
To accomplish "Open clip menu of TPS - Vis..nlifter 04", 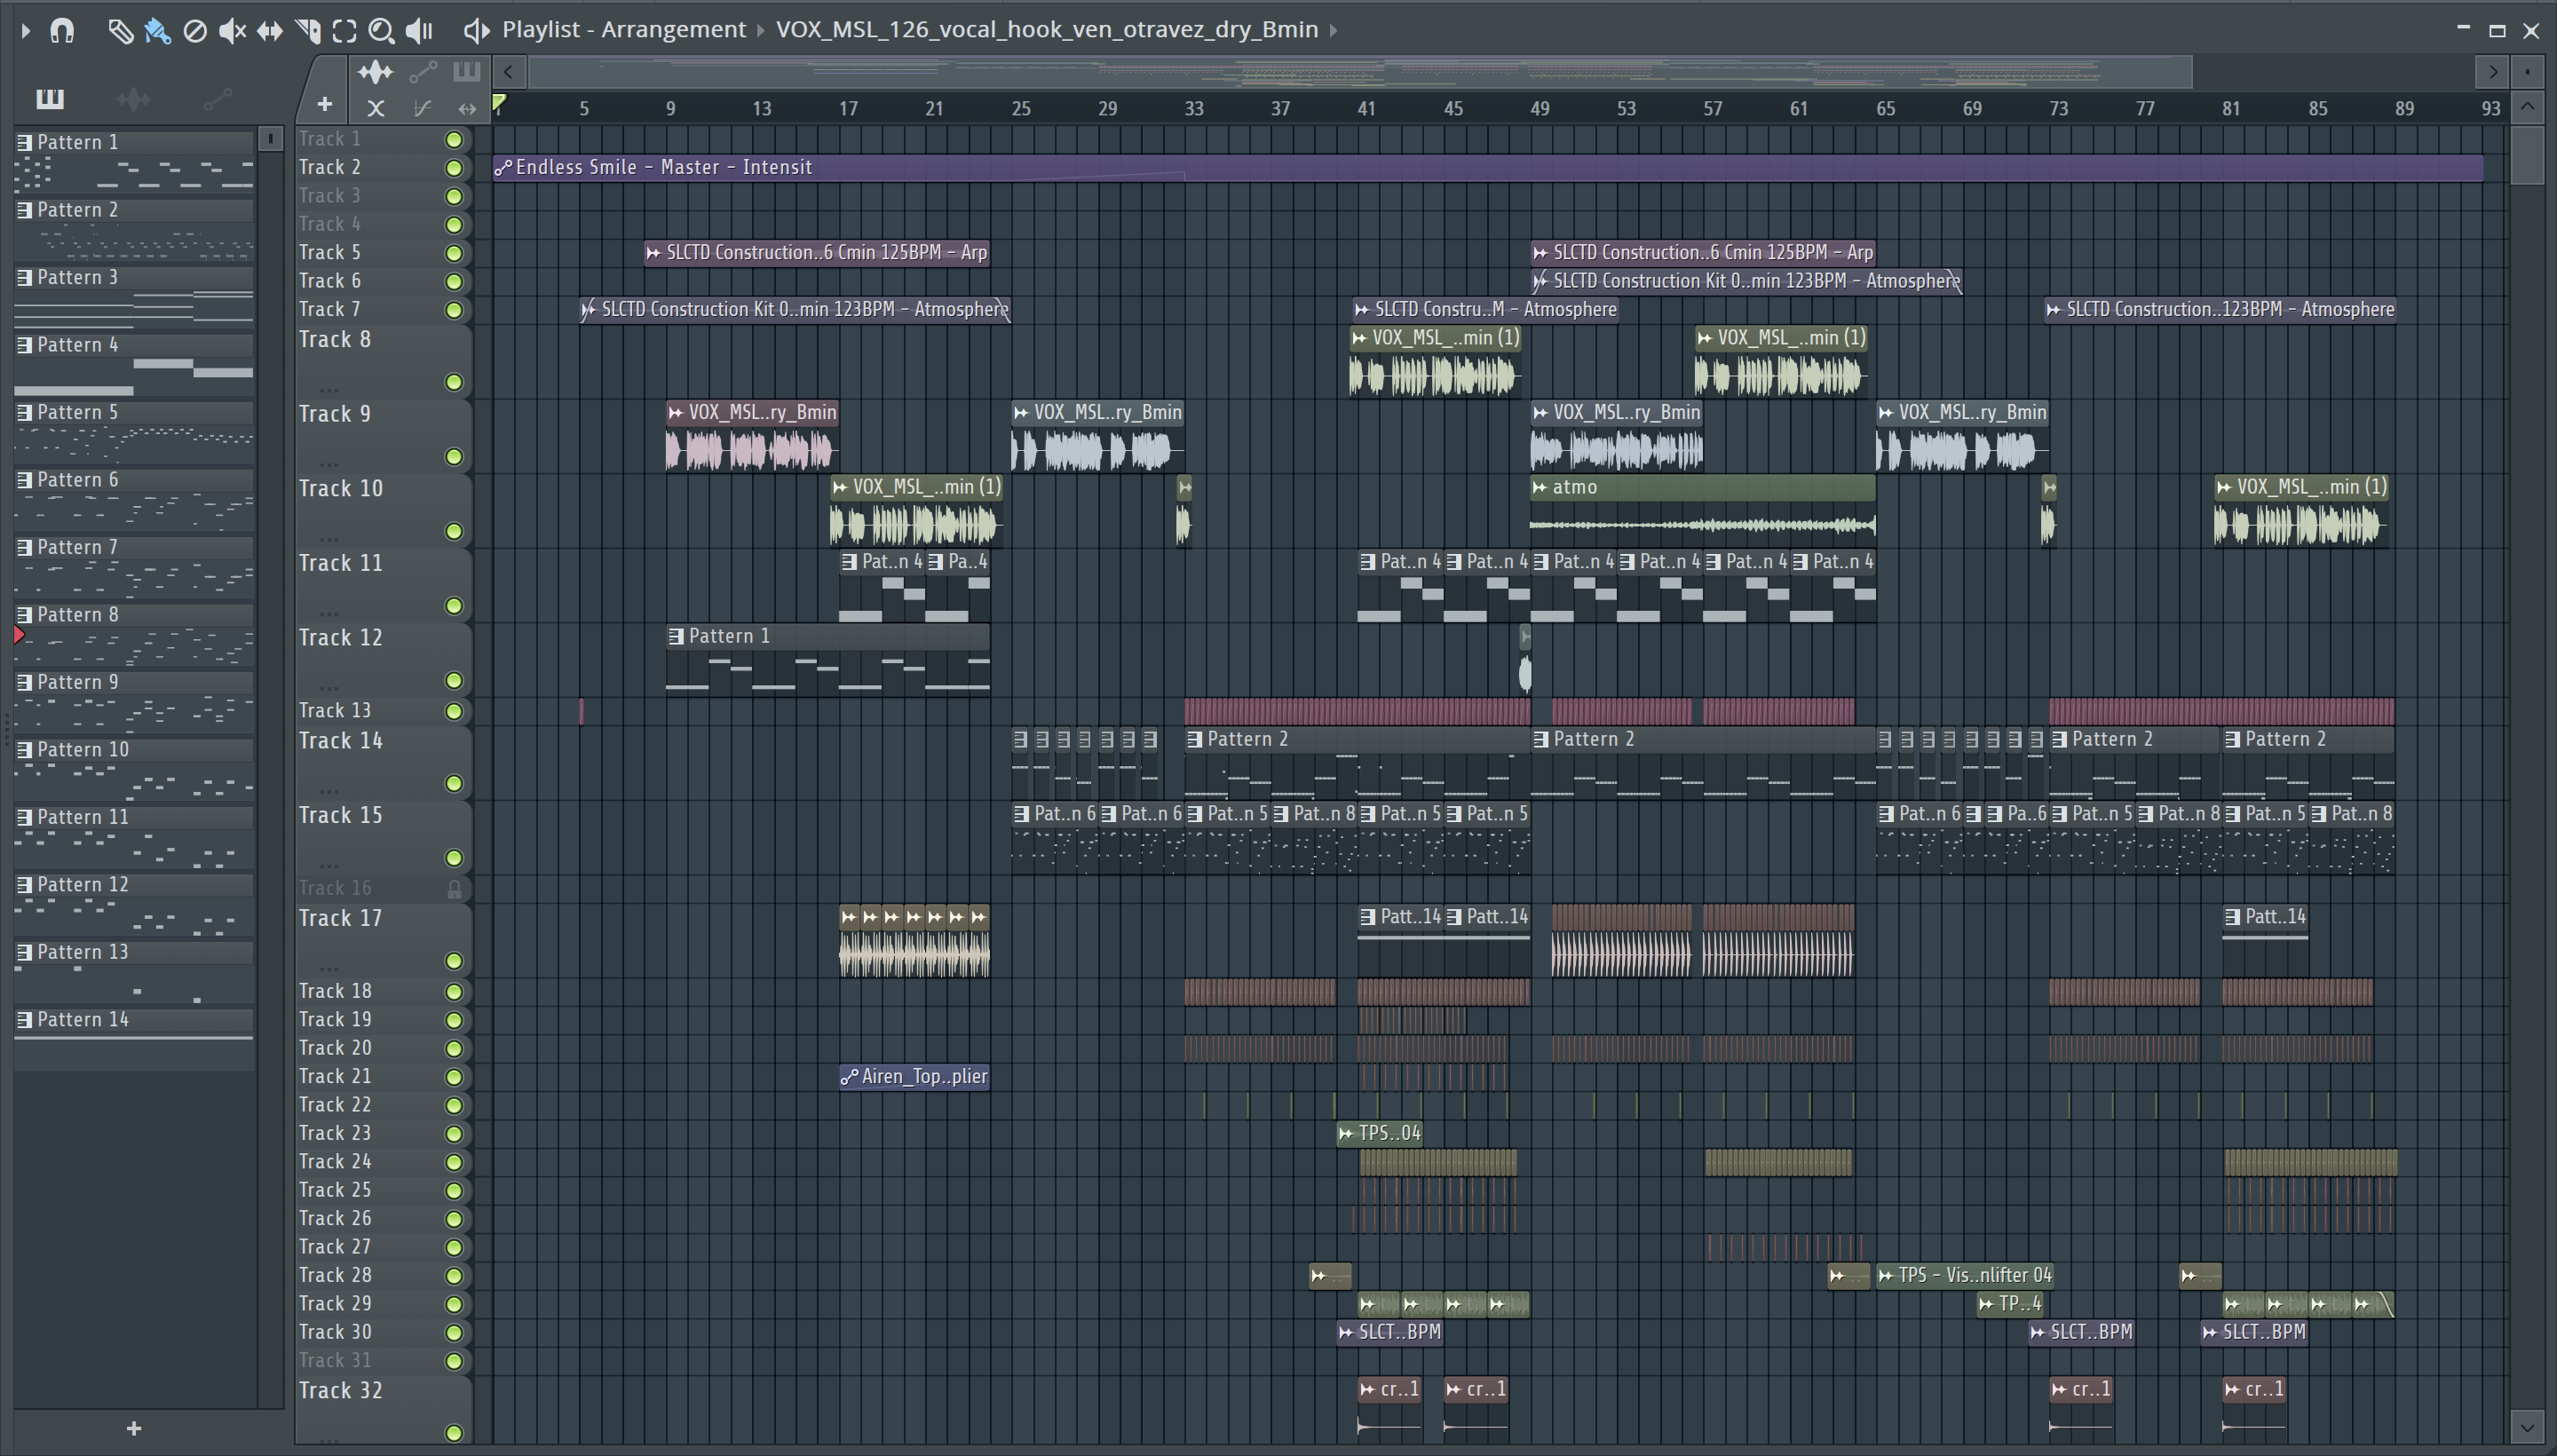I will pos(1886,1276).
